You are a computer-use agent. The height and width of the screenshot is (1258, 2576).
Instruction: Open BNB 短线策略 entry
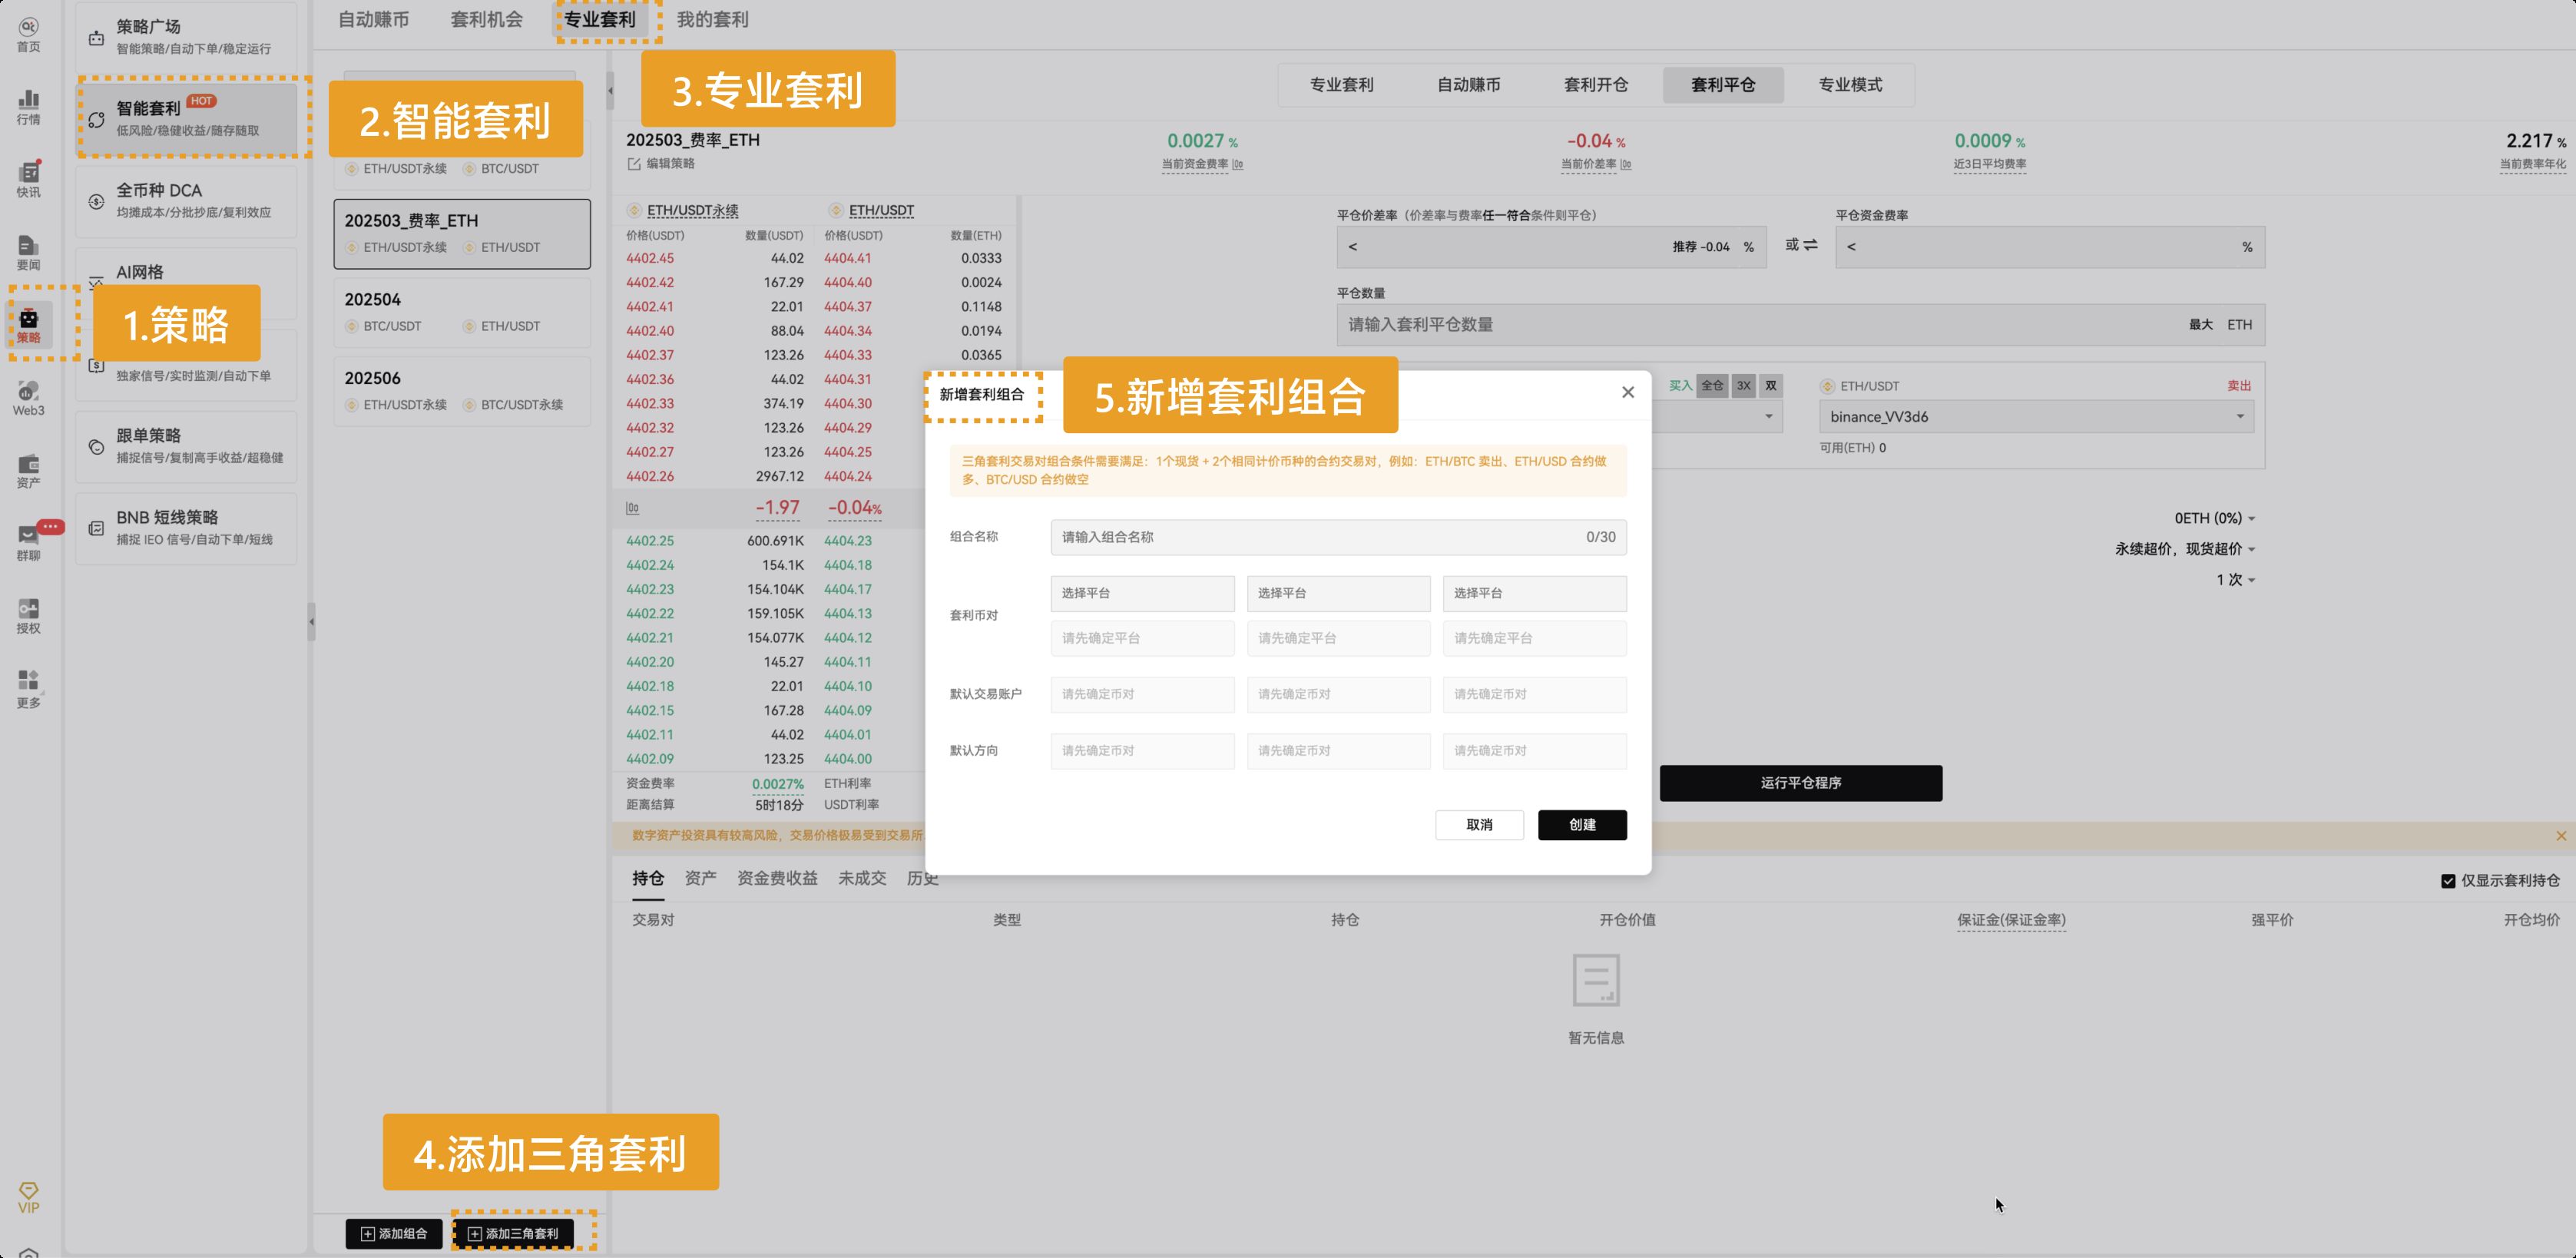click(x=186, y=528)
